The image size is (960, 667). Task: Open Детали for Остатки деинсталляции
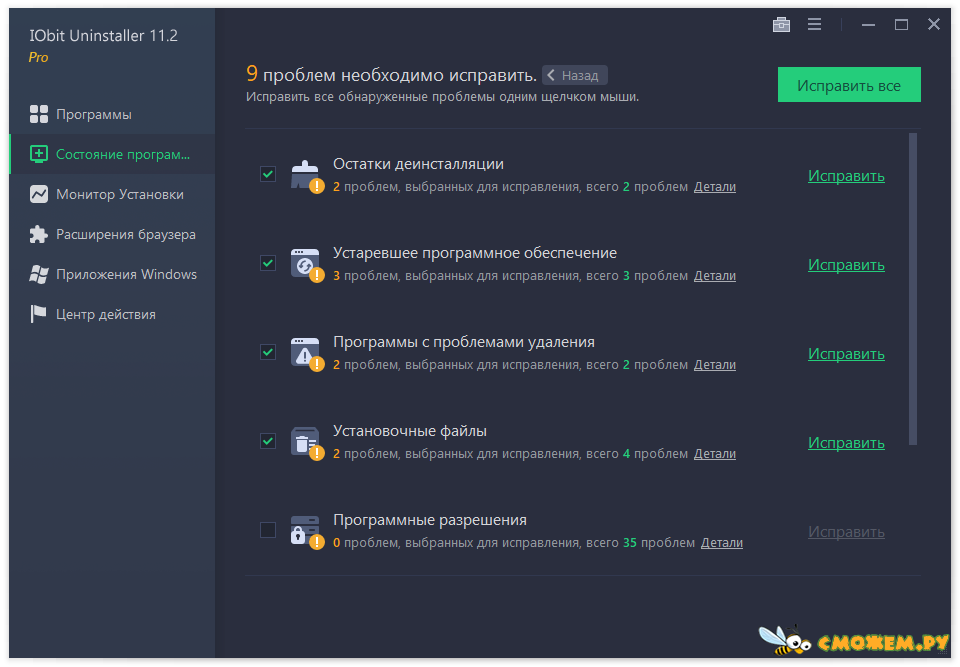click(x=714, y=187)
